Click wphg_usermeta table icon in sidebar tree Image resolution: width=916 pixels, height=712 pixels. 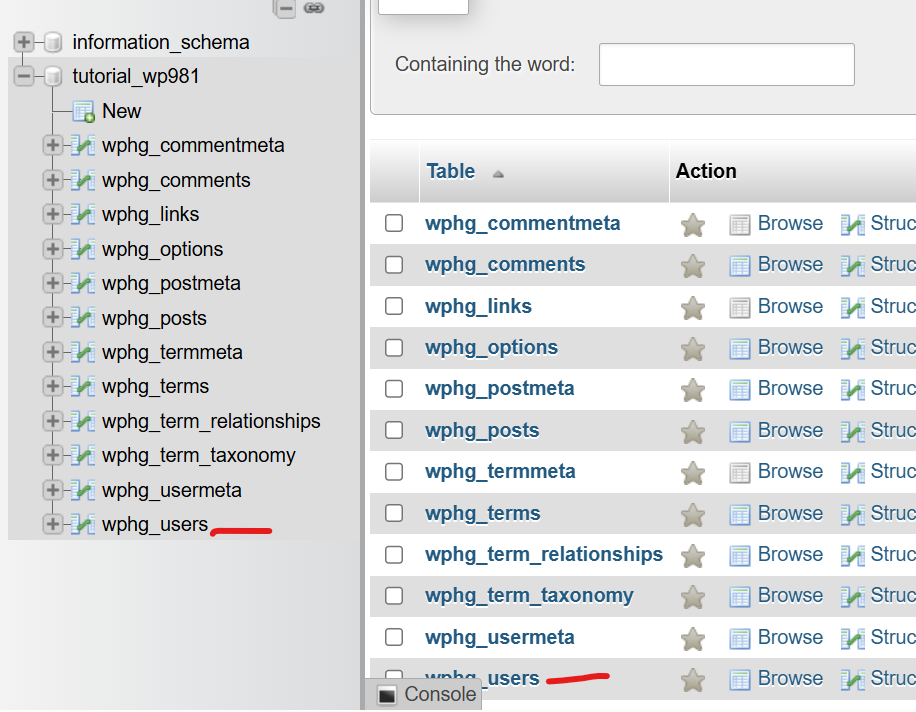[x=83, y=491]
